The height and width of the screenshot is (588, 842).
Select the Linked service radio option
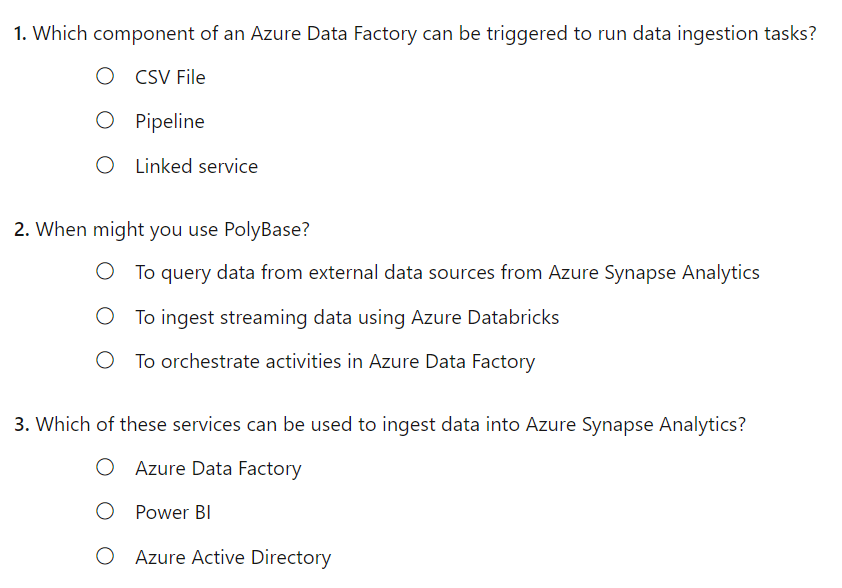(105, 165)
